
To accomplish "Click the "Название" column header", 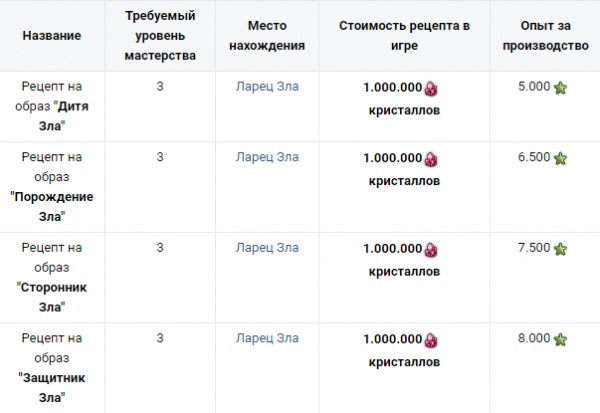I will [x=51, y=35].
